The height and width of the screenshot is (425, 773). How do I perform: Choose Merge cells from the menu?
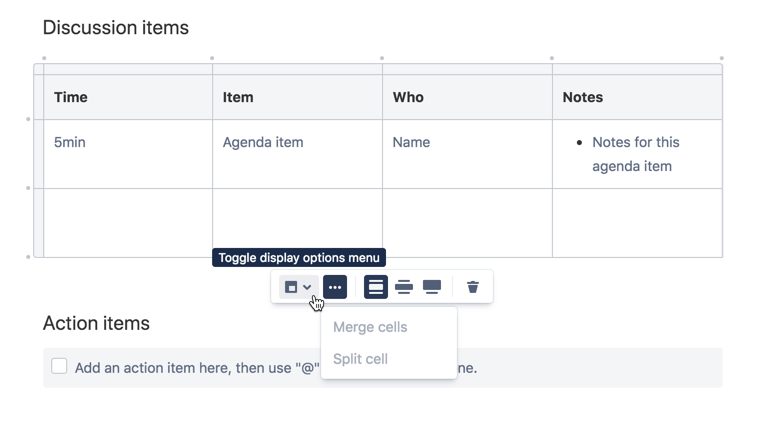(370, 327)
